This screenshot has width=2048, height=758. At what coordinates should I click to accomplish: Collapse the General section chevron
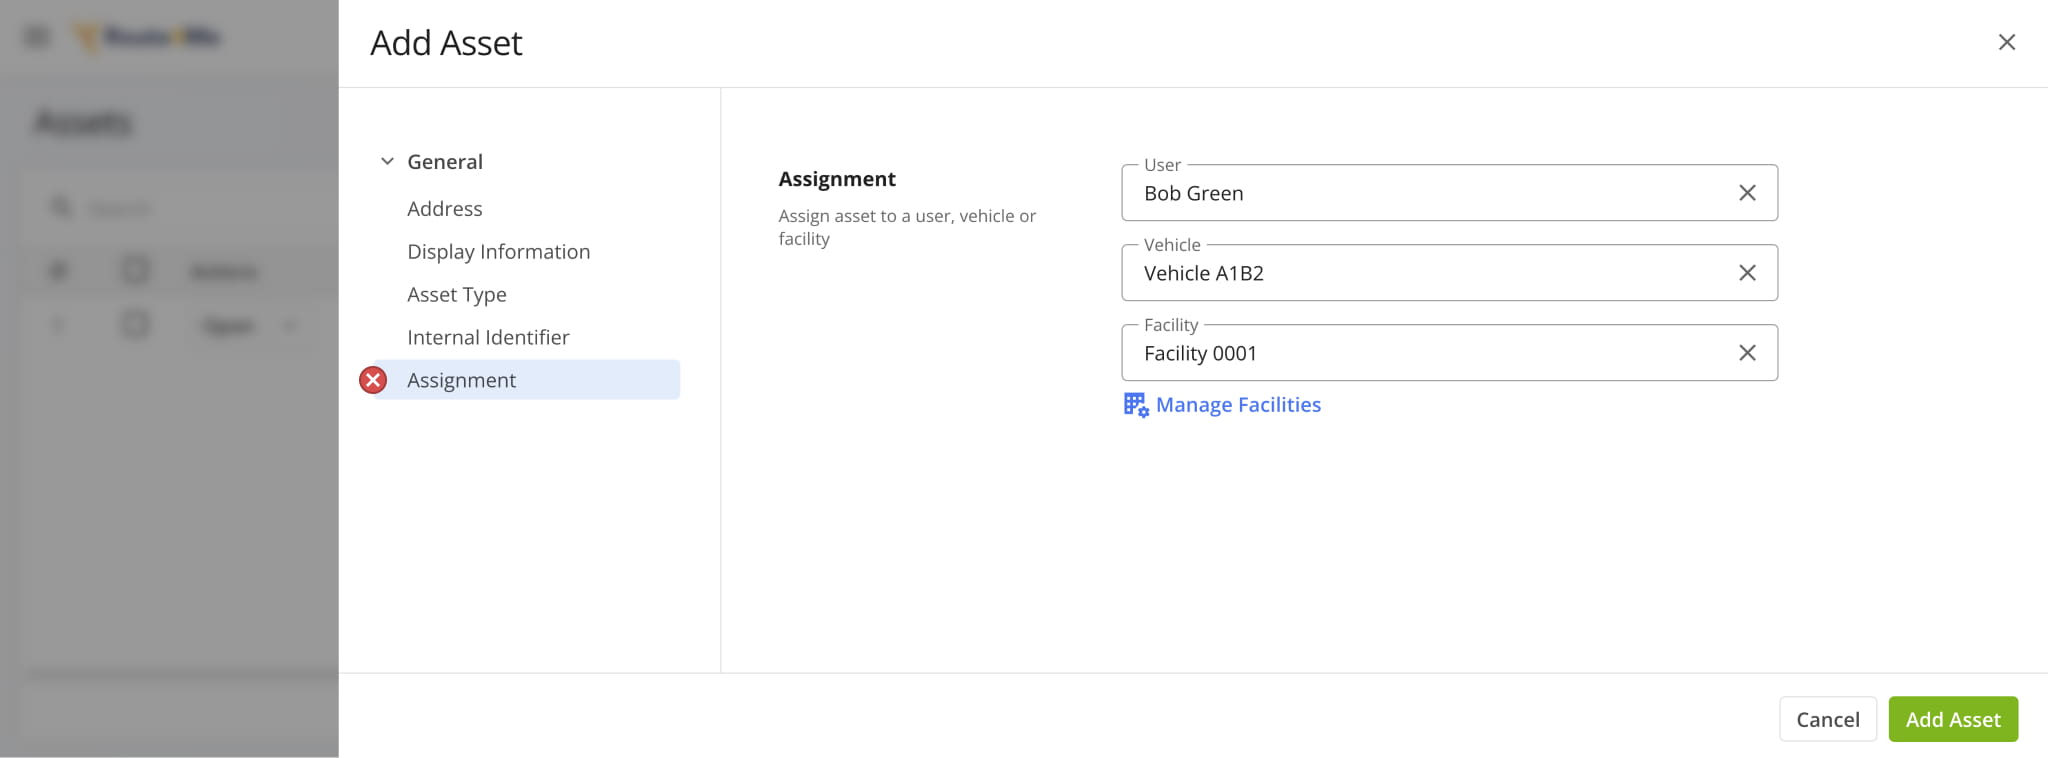pos(387,161)
